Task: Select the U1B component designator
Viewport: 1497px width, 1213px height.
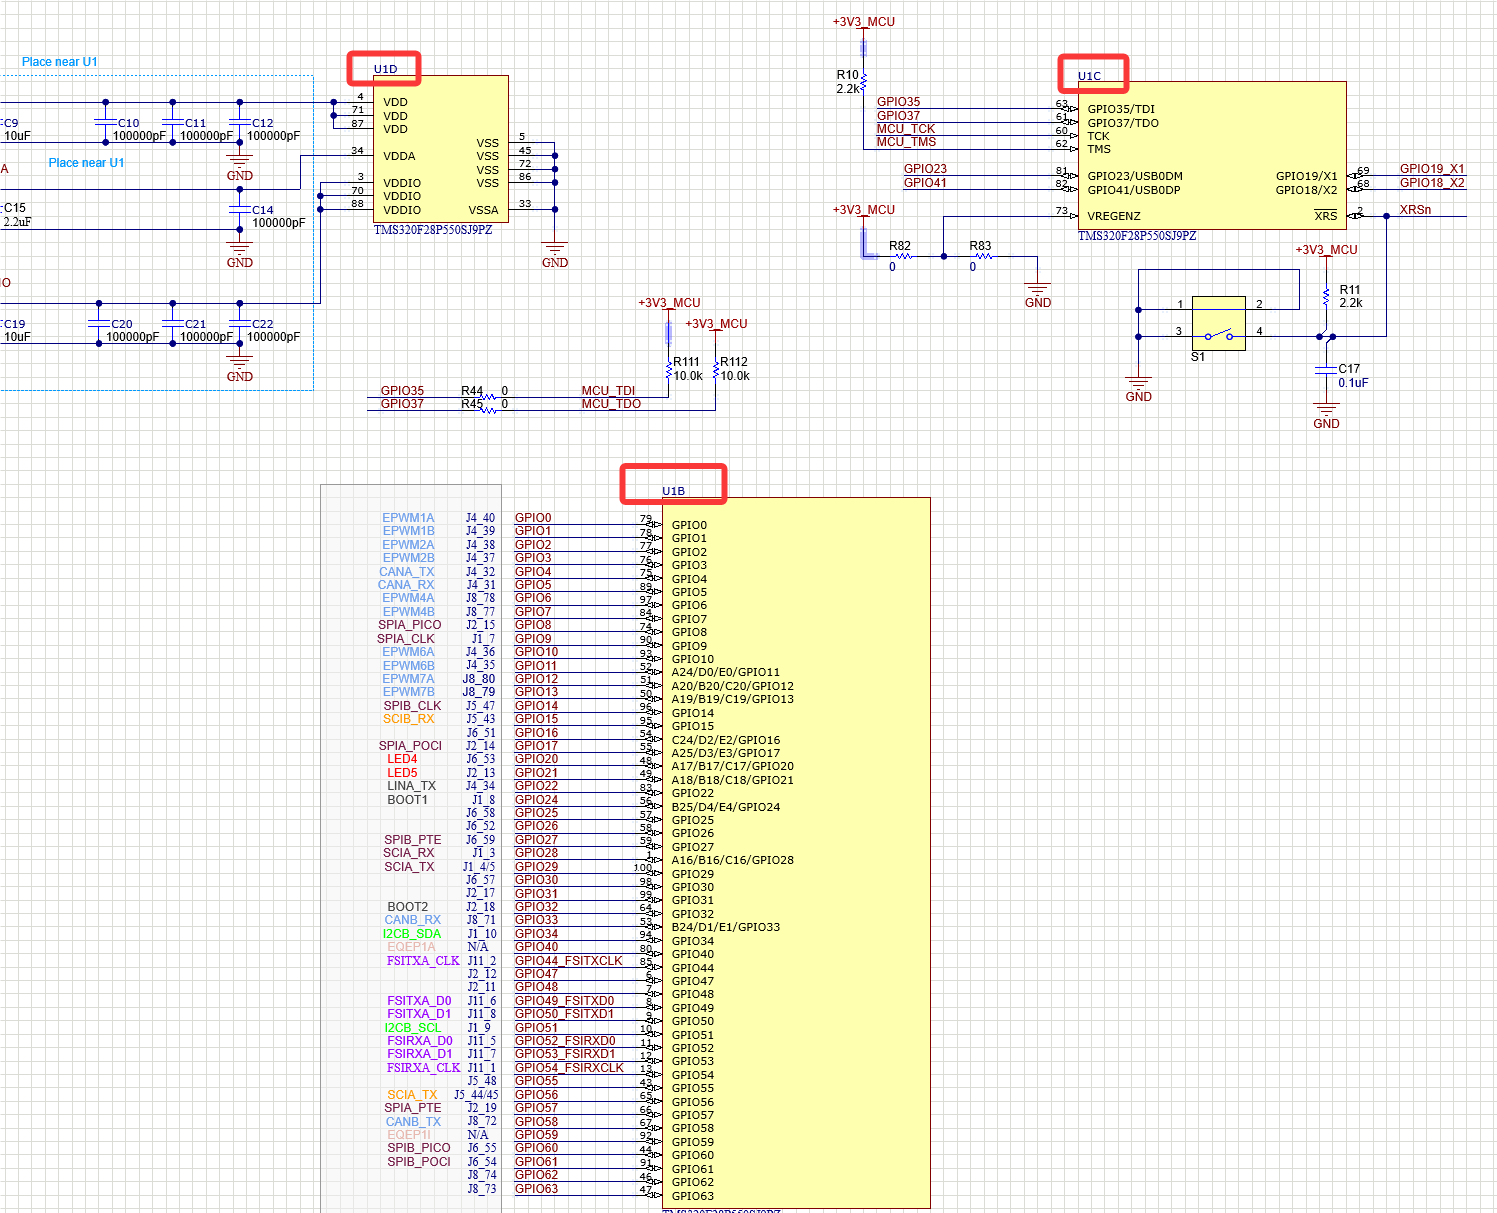Action: coord(673,491)
